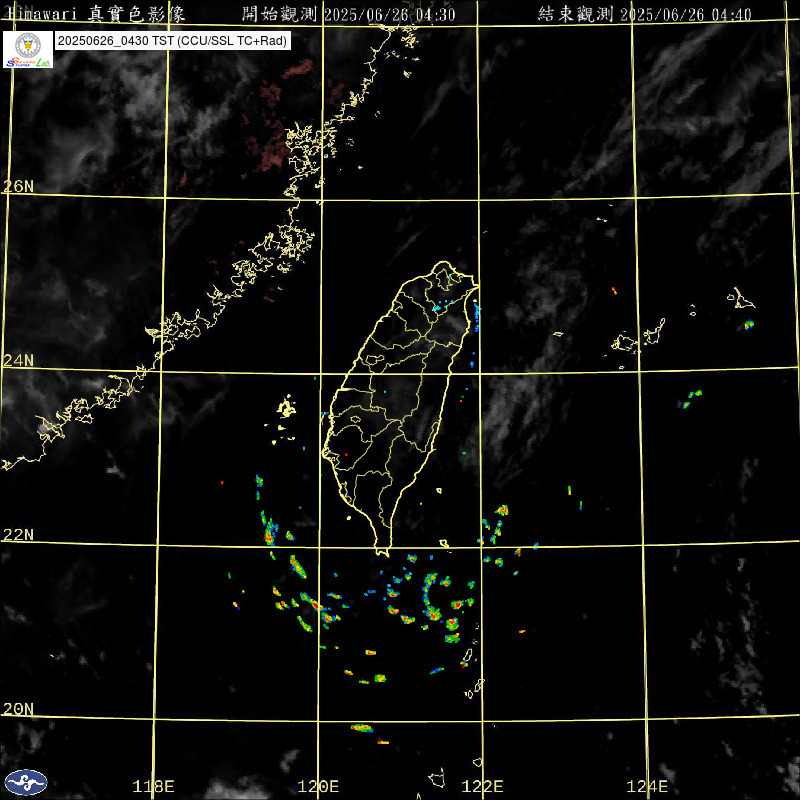Click the 開始觀測 2025/06/26 04:30 text

pyautogui.click(x=348, y=14)
